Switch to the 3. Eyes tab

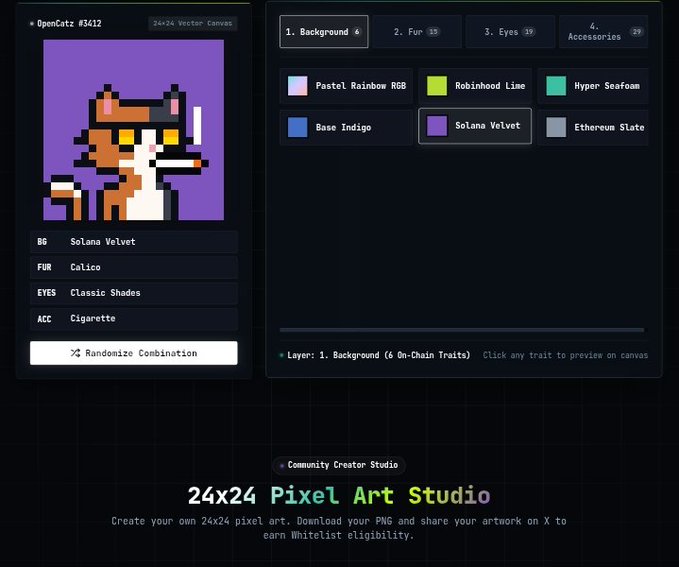[510, 32]
